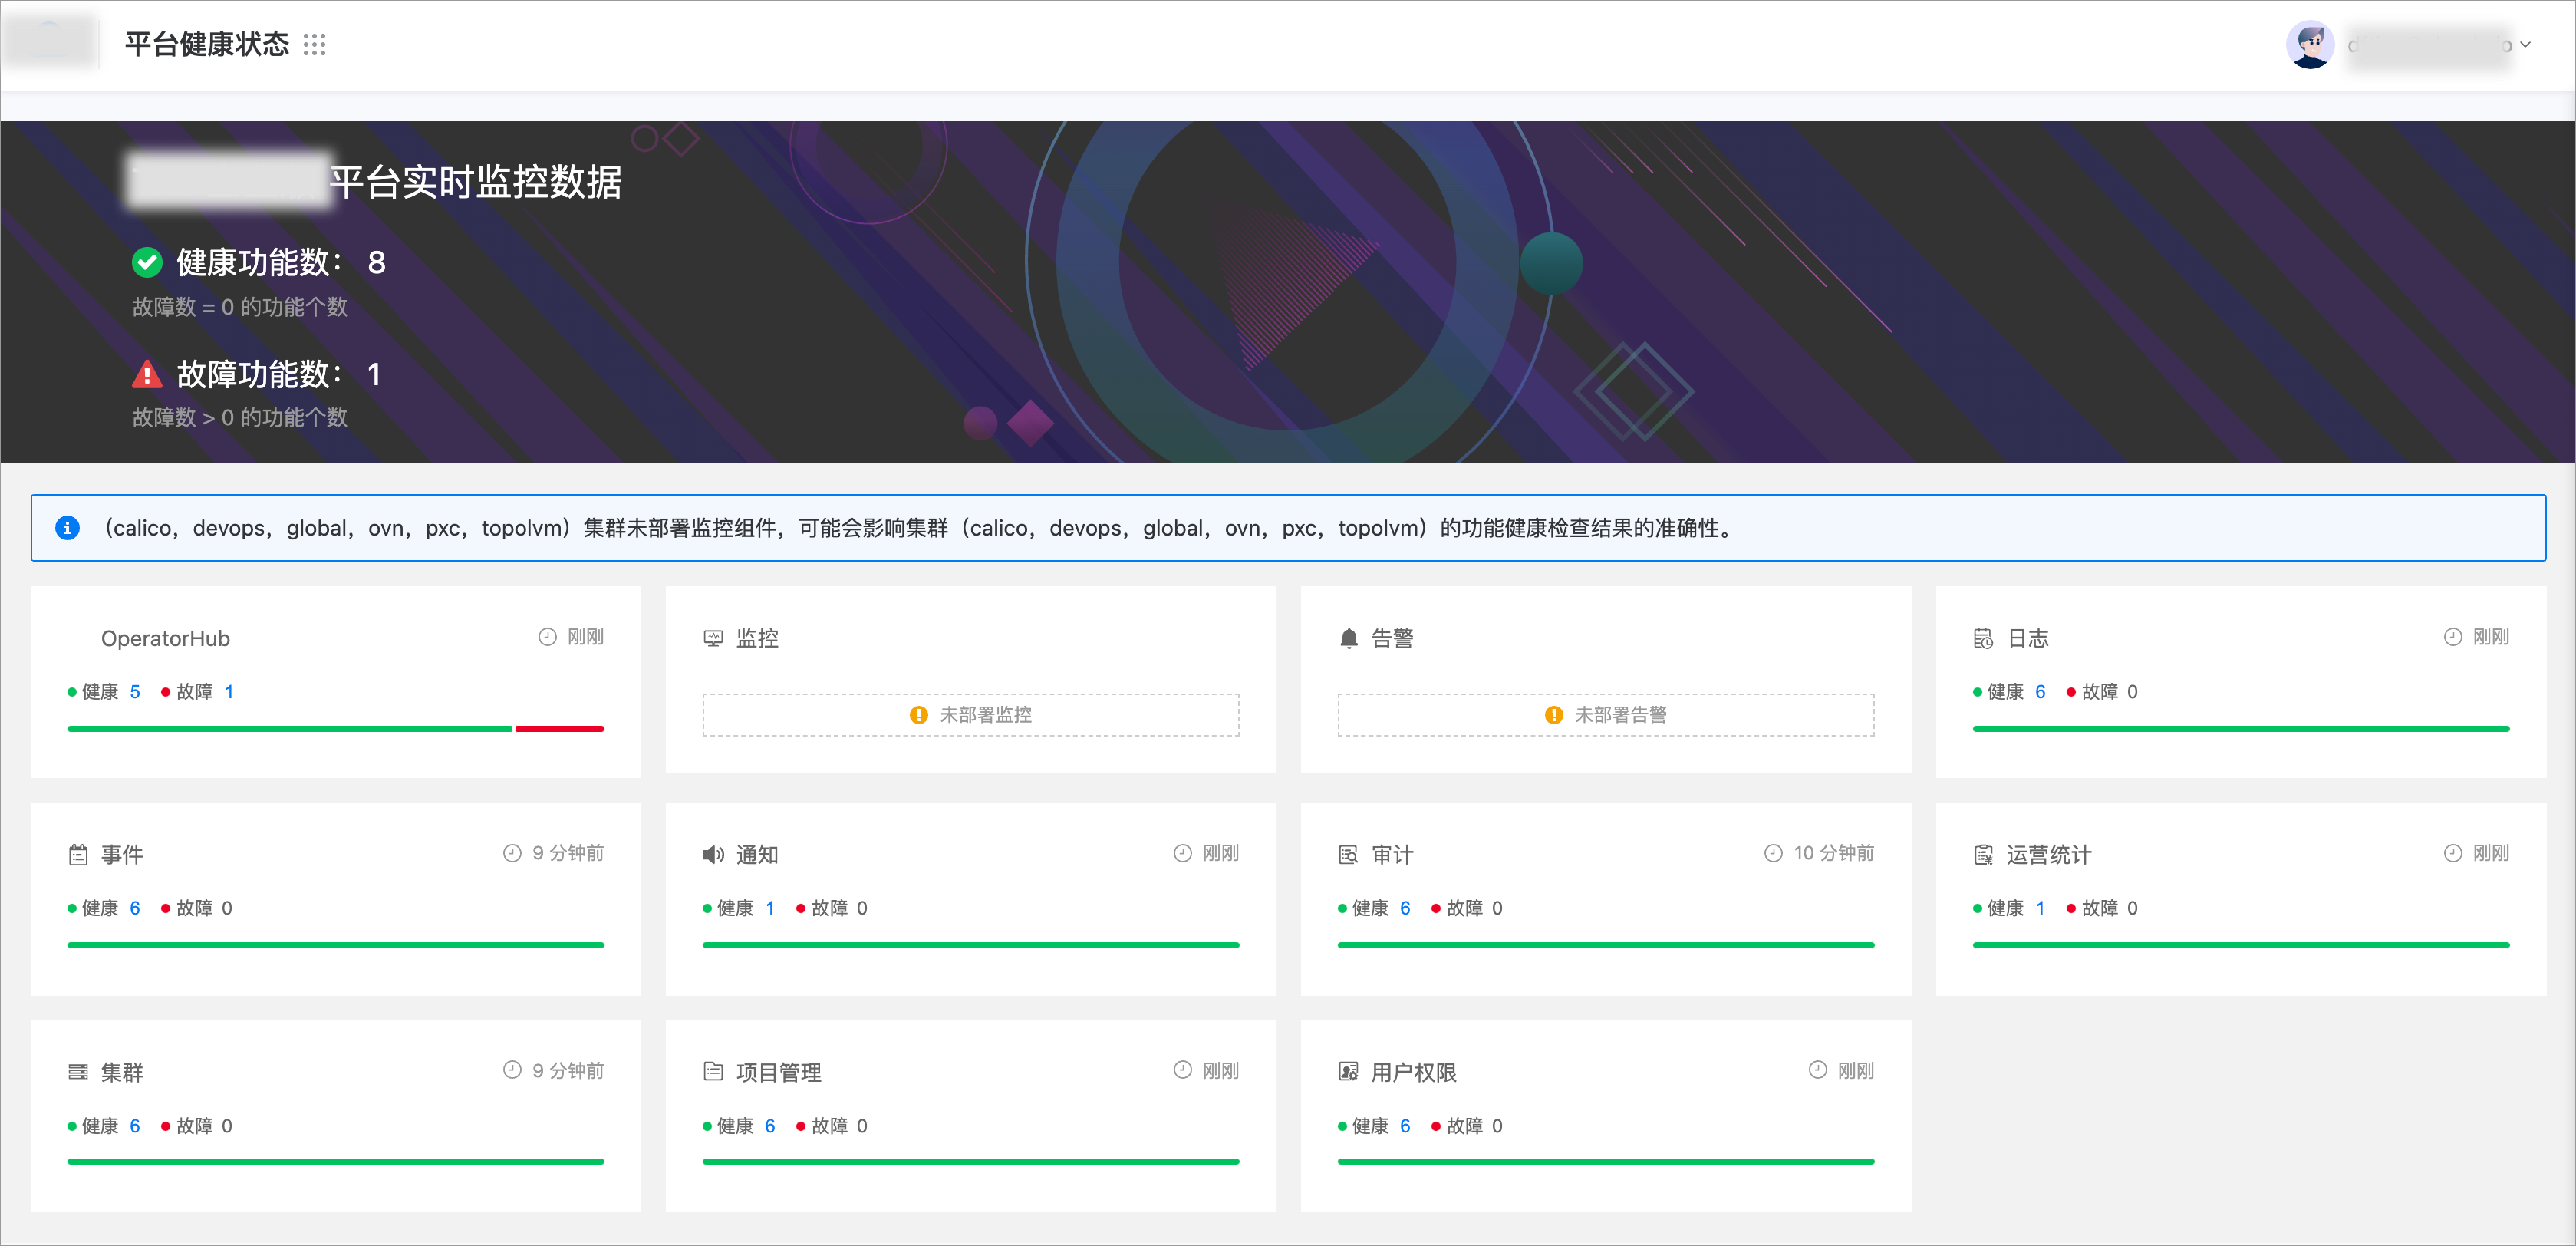Click the 未部署告警 placeholder box
The image size is (2576, 1246).
pos(1605,715)
